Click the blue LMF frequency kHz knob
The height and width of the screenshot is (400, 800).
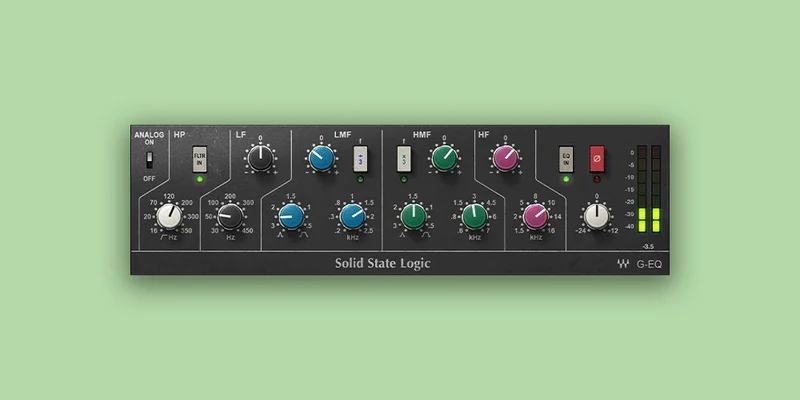click(352, 216)
